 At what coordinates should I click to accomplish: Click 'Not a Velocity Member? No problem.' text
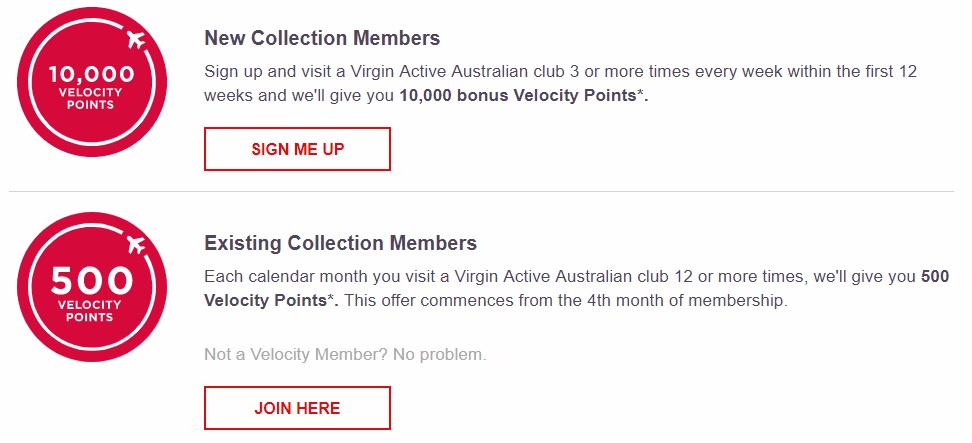(345, 354)
